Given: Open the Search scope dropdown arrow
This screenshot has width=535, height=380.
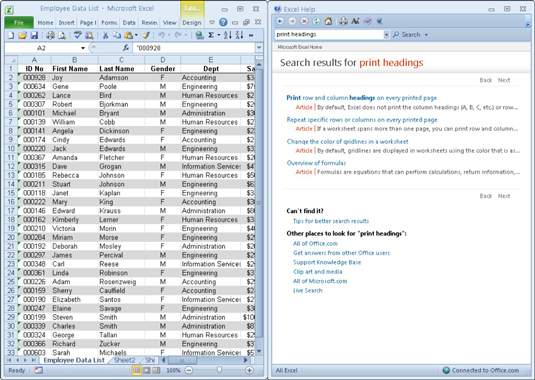Looking at the screenshot, I should pos(426,34).
